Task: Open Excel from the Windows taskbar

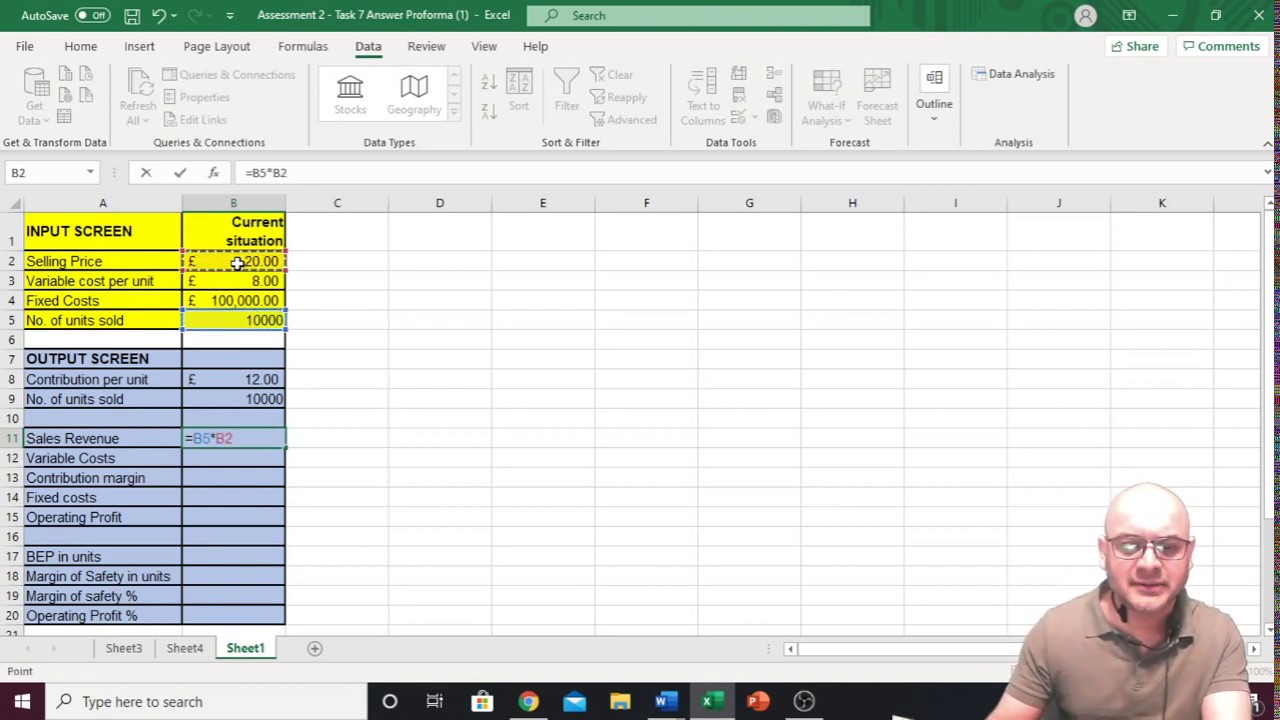Action: tap(711, 701)
